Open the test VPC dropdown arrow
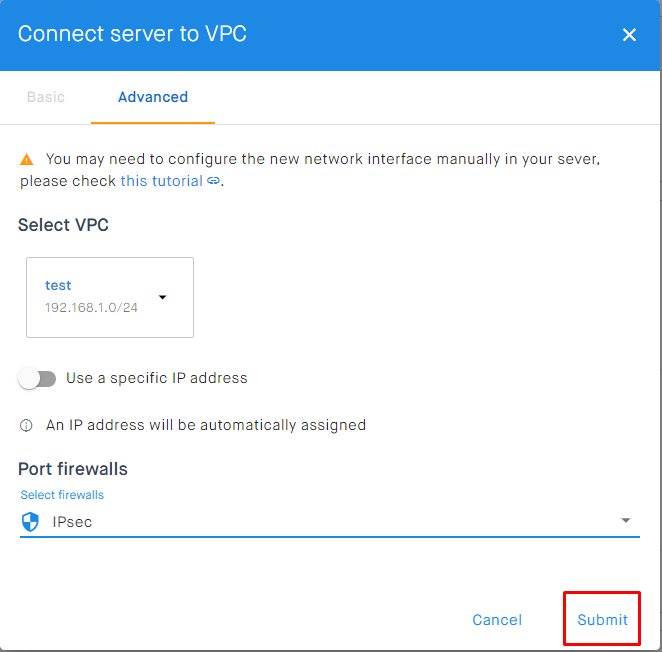662x652 pixels. tap(162, 297)
